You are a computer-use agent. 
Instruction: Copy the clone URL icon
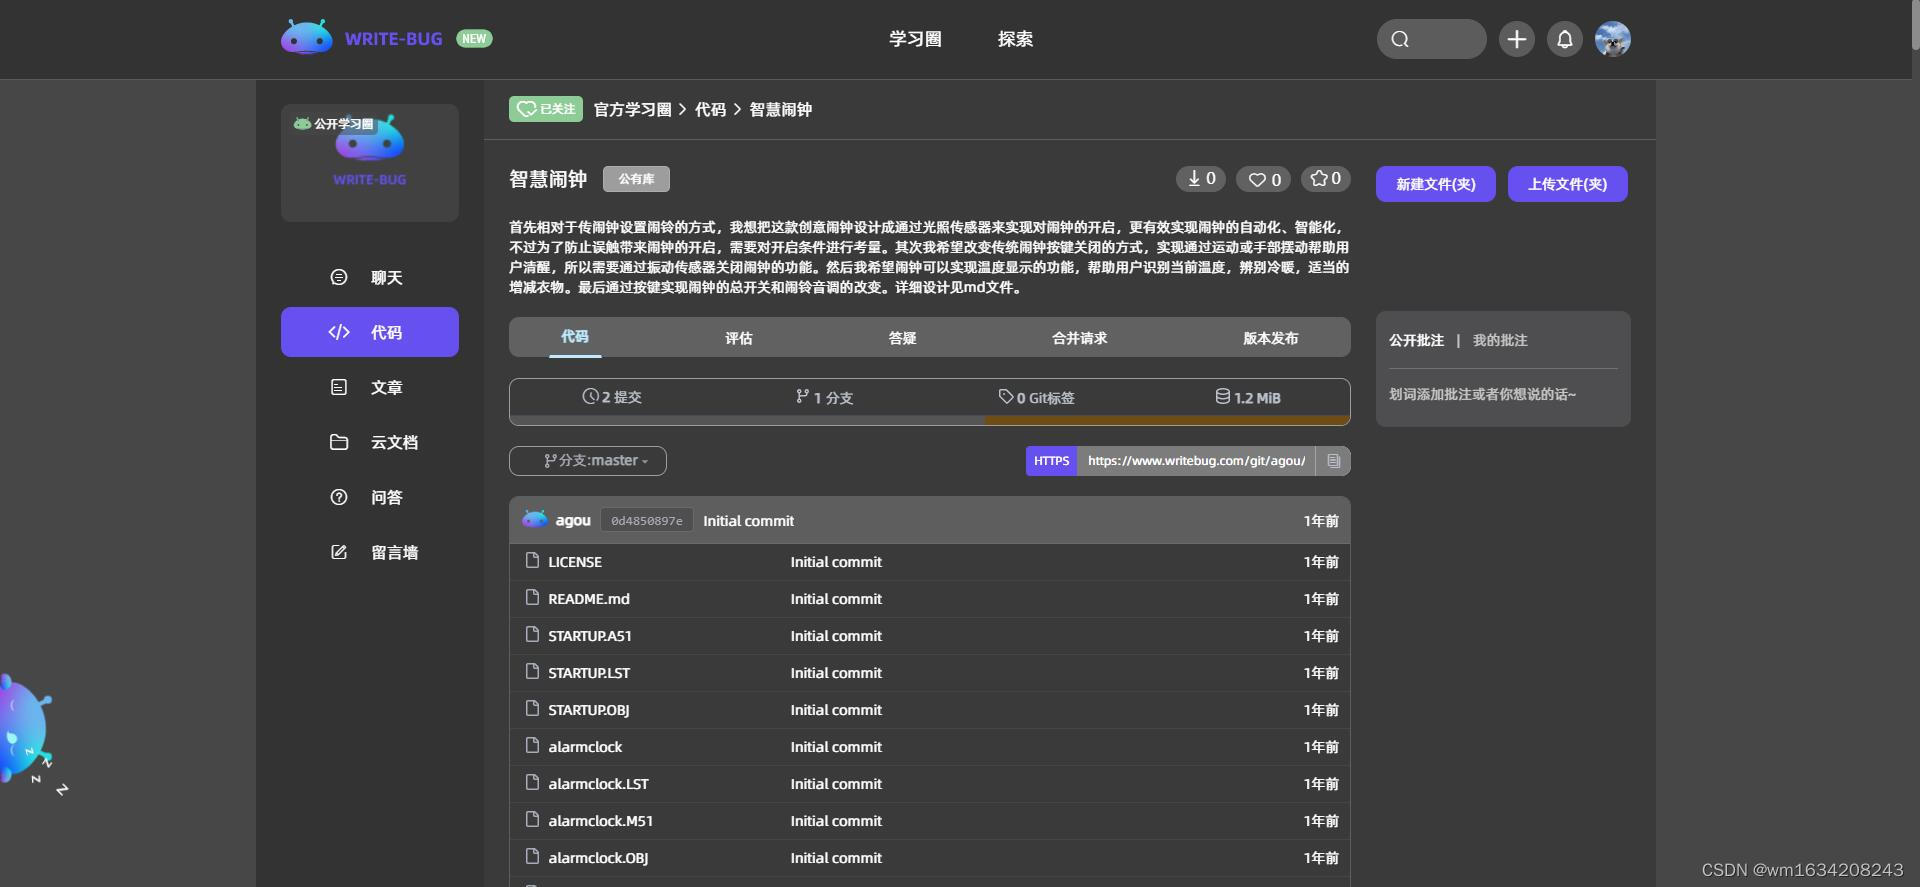(x=1333, y=460)
